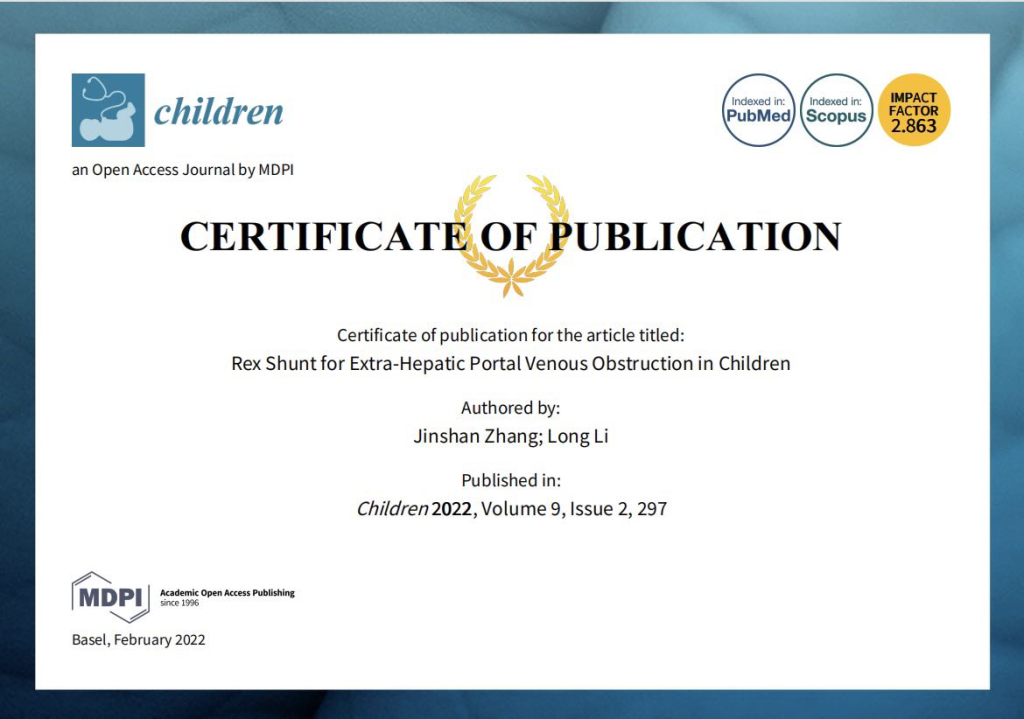Click the italic "children" wordmark beside the logo
This screenshot has width=1024, height=719.
(218, 111)
